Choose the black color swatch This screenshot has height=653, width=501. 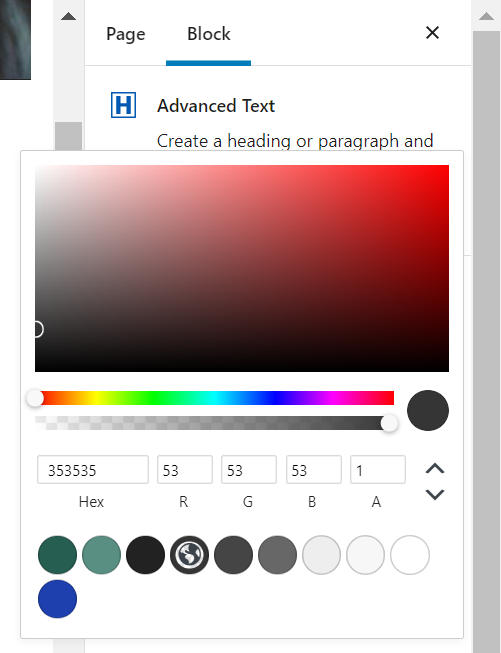point(145,555)
